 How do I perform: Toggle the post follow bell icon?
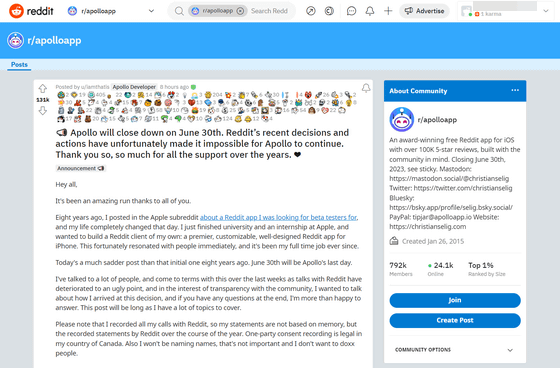(366, 88)
